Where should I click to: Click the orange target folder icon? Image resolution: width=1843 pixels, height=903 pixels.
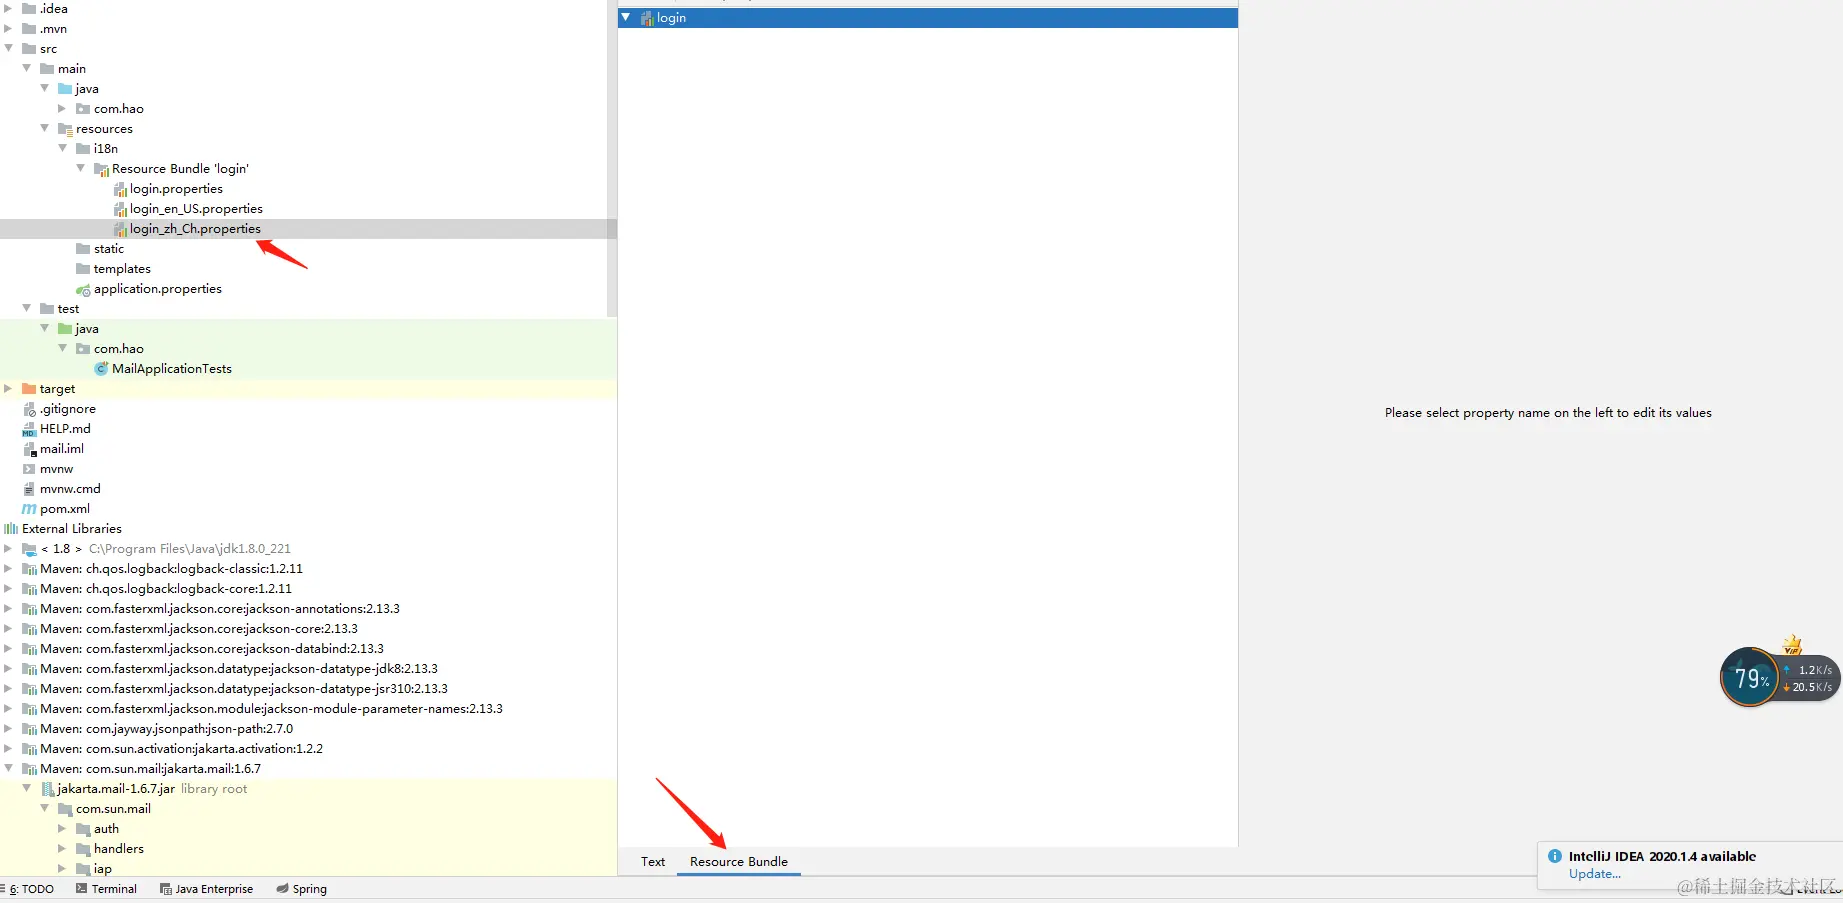(29, 389)
